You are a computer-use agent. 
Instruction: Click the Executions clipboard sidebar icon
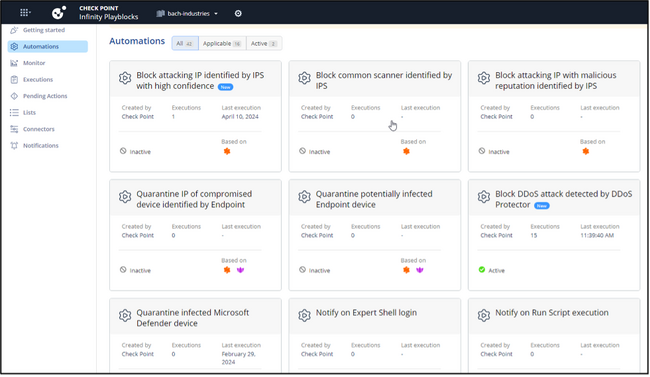(14, 80)
